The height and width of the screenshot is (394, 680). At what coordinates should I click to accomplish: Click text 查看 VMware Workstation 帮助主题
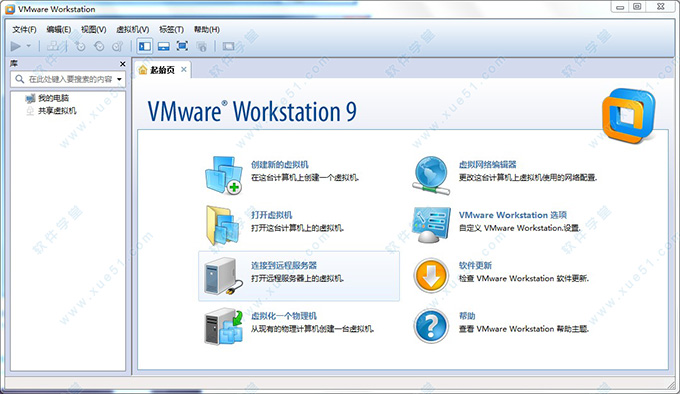point(524,329)
